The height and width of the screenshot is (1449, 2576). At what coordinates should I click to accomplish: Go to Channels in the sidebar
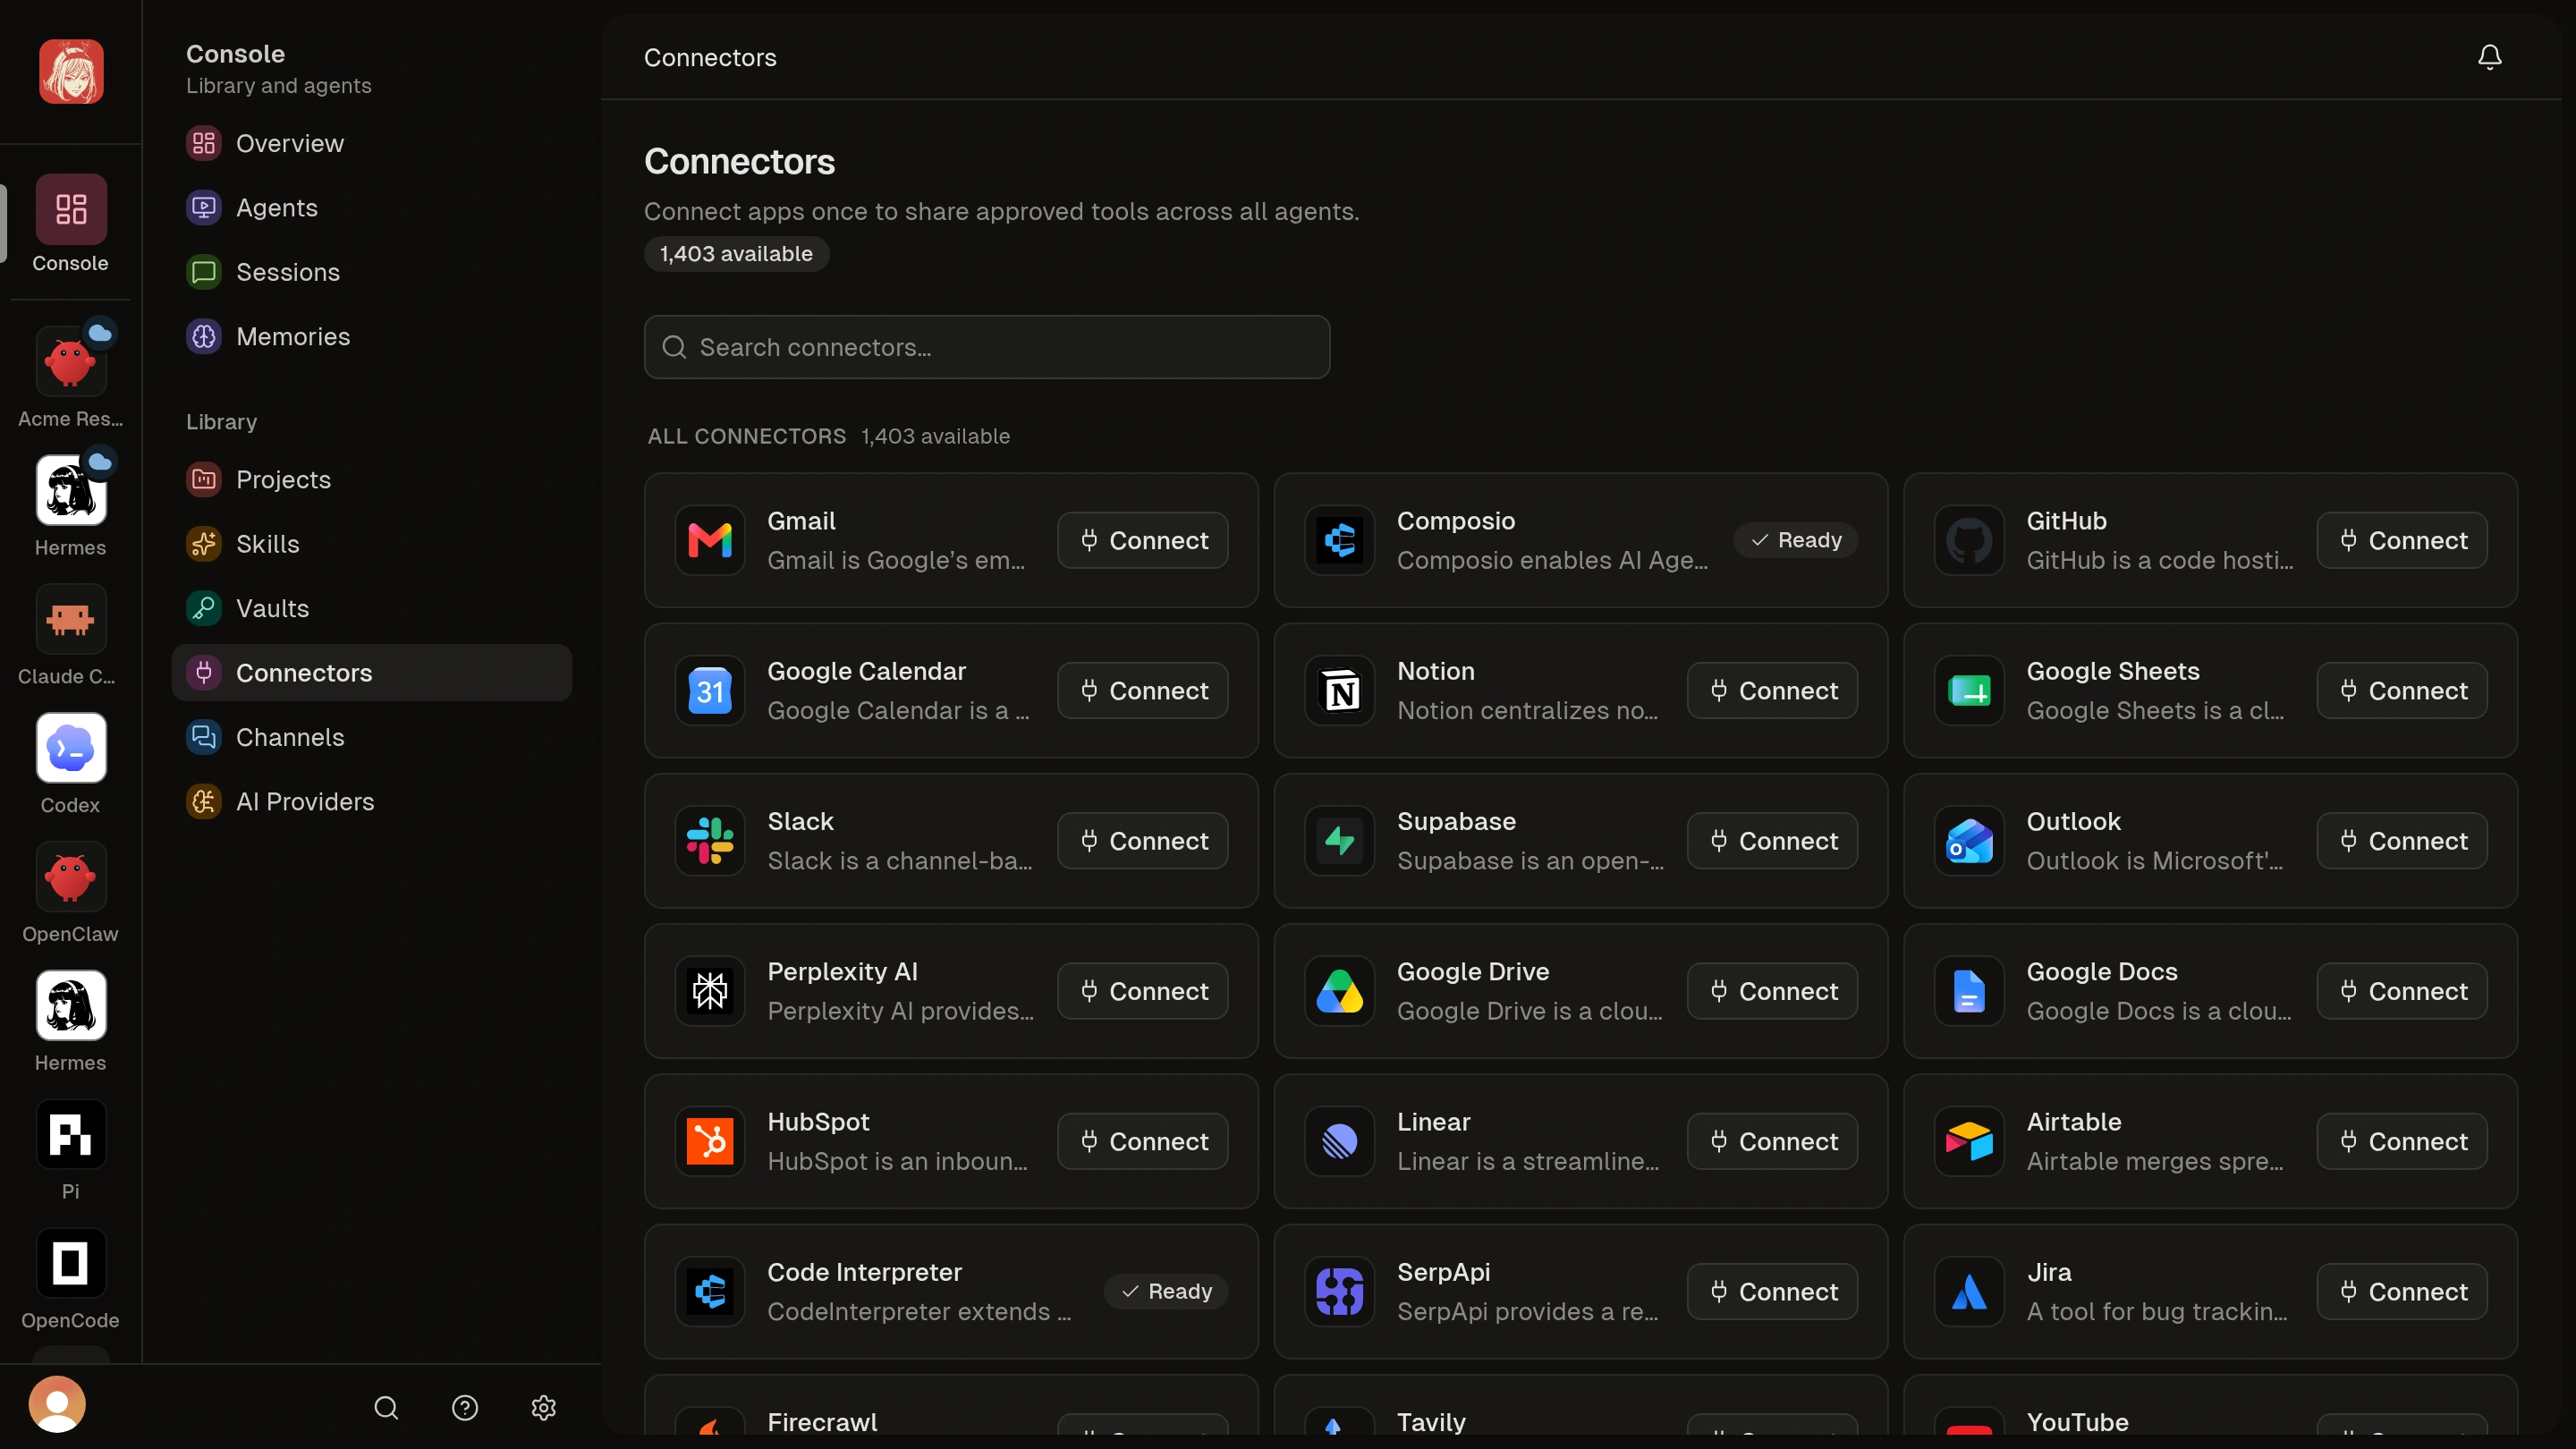pyautogui.click(x=371, y=737)
